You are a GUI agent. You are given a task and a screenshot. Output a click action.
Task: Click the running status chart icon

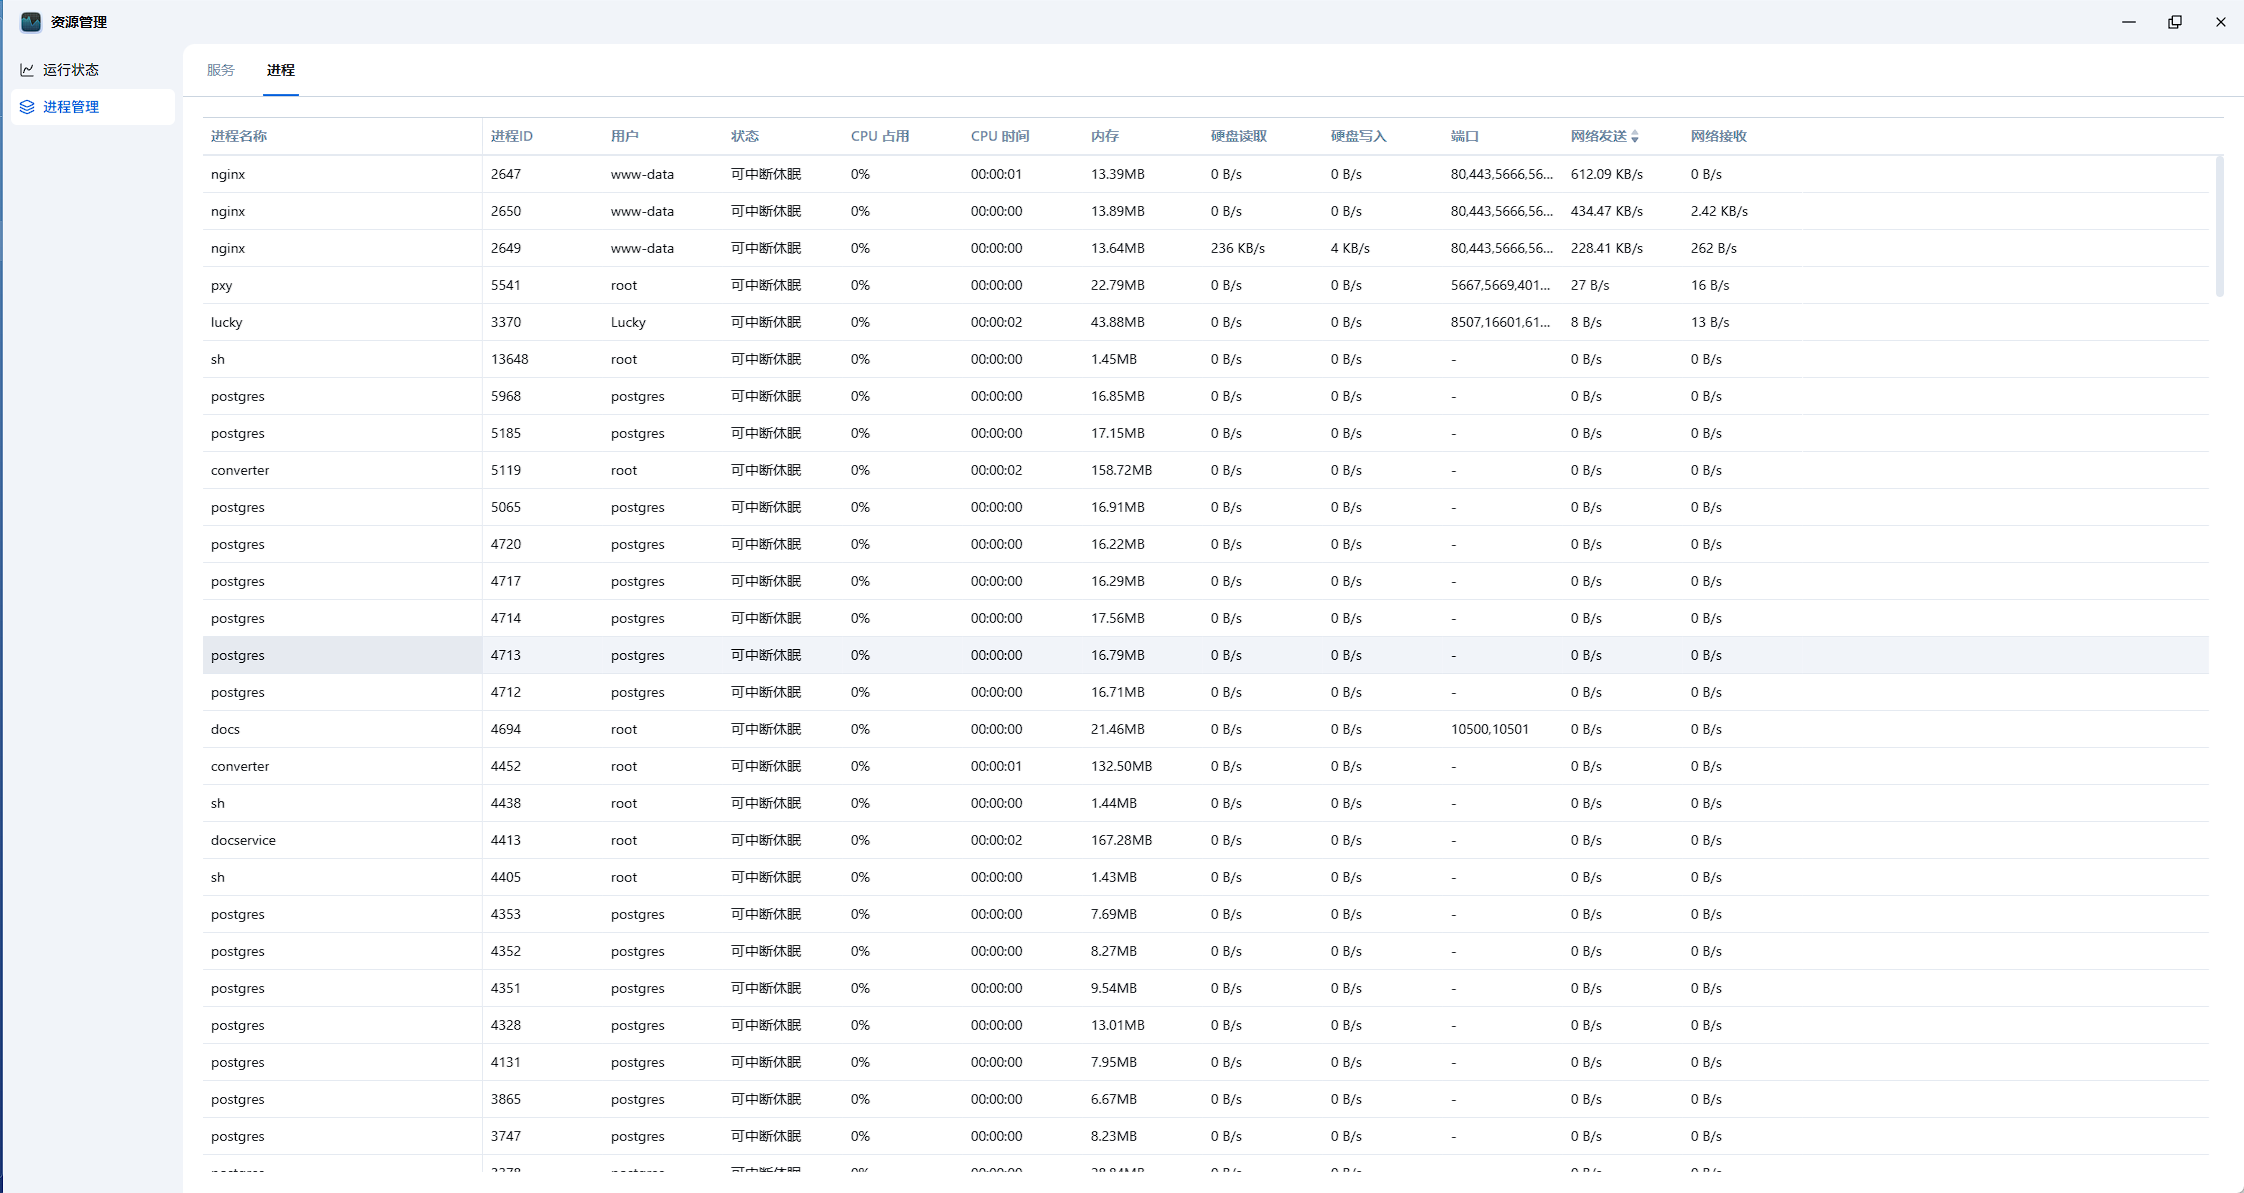coord(27,70)
